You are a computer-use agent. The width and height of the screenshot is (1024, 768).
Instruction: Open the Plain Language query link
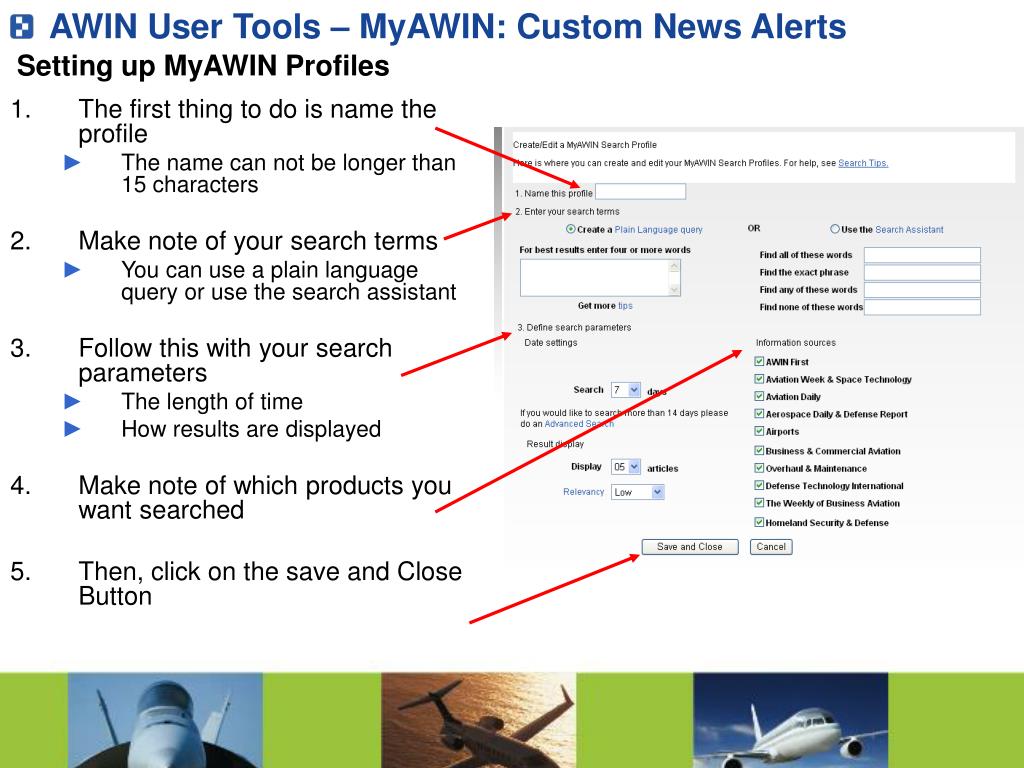pos(658,230)
